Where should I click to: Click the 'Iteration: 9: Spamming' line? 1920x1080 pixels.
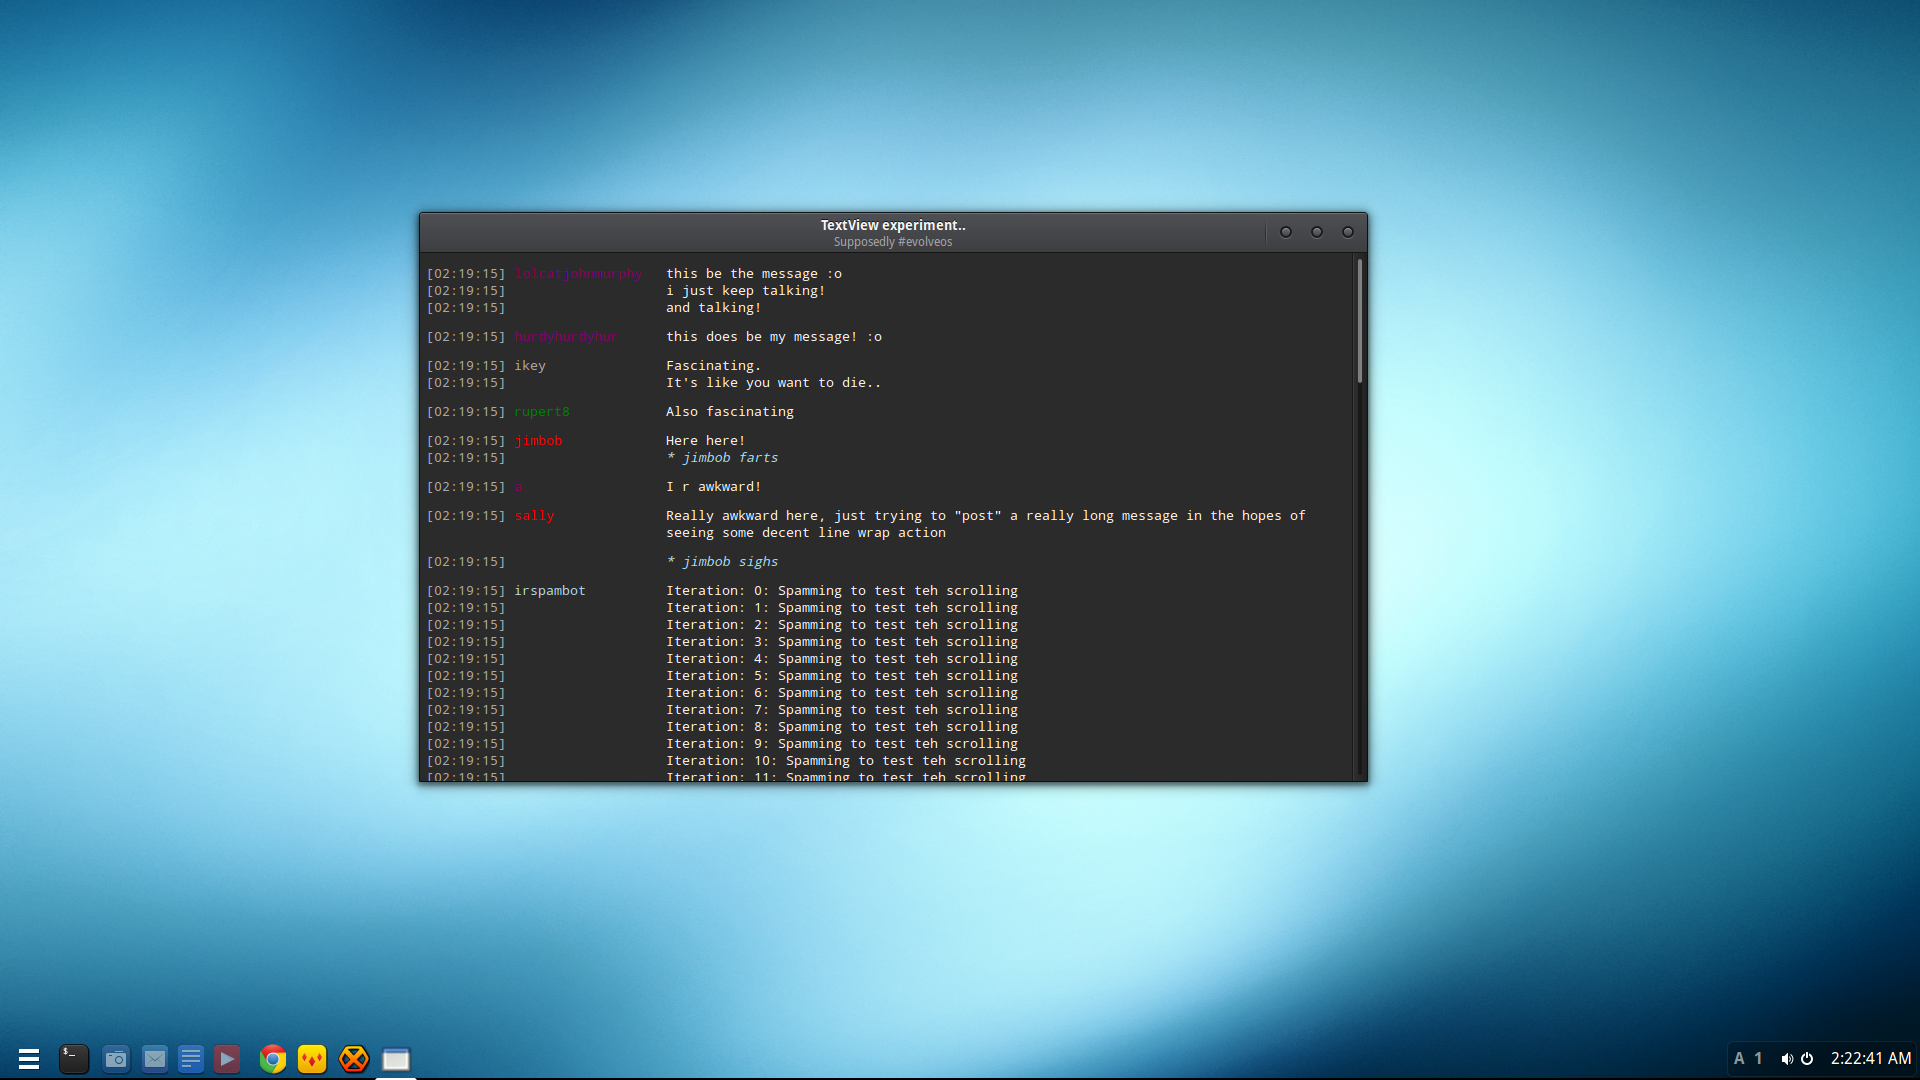coord(842,744)
